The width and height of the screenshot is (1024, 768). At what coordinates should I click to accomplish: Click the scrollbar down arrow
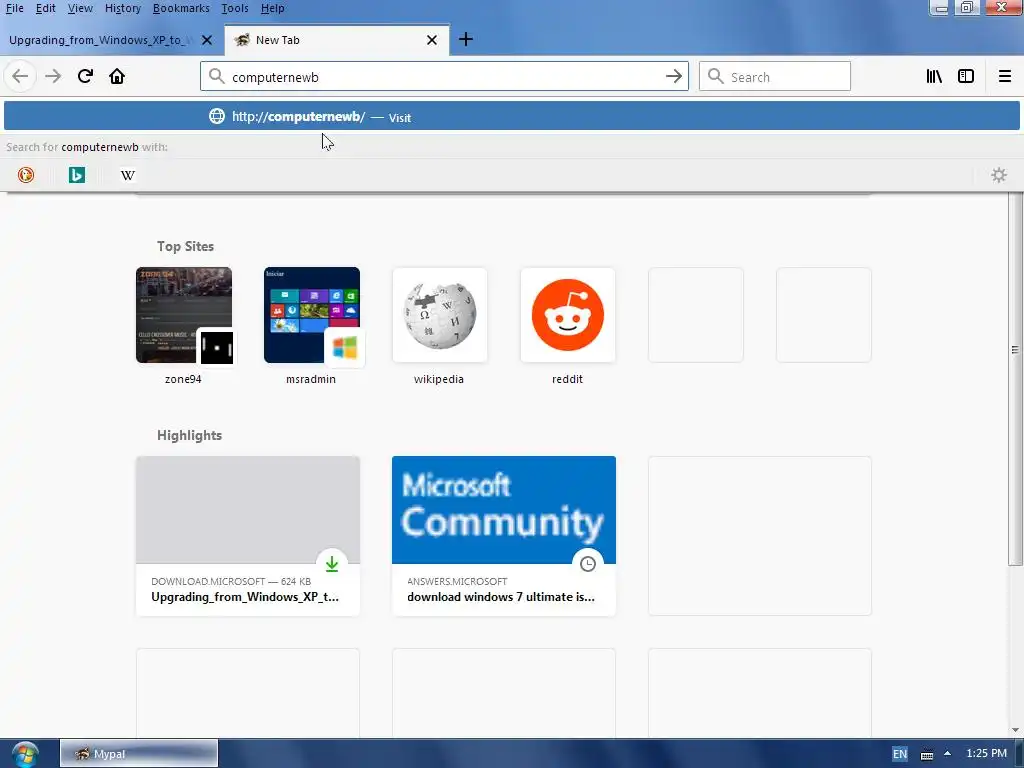click(x=1015, y=729)
